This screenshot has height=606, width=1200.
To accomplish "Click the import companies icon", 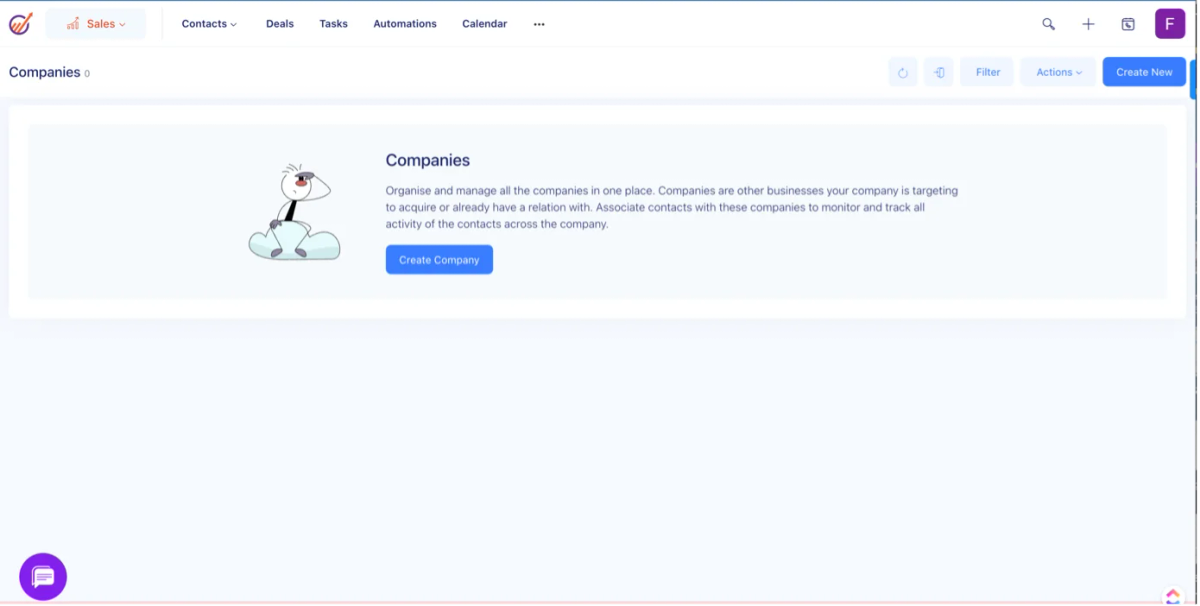I will (x=939, y=72).
